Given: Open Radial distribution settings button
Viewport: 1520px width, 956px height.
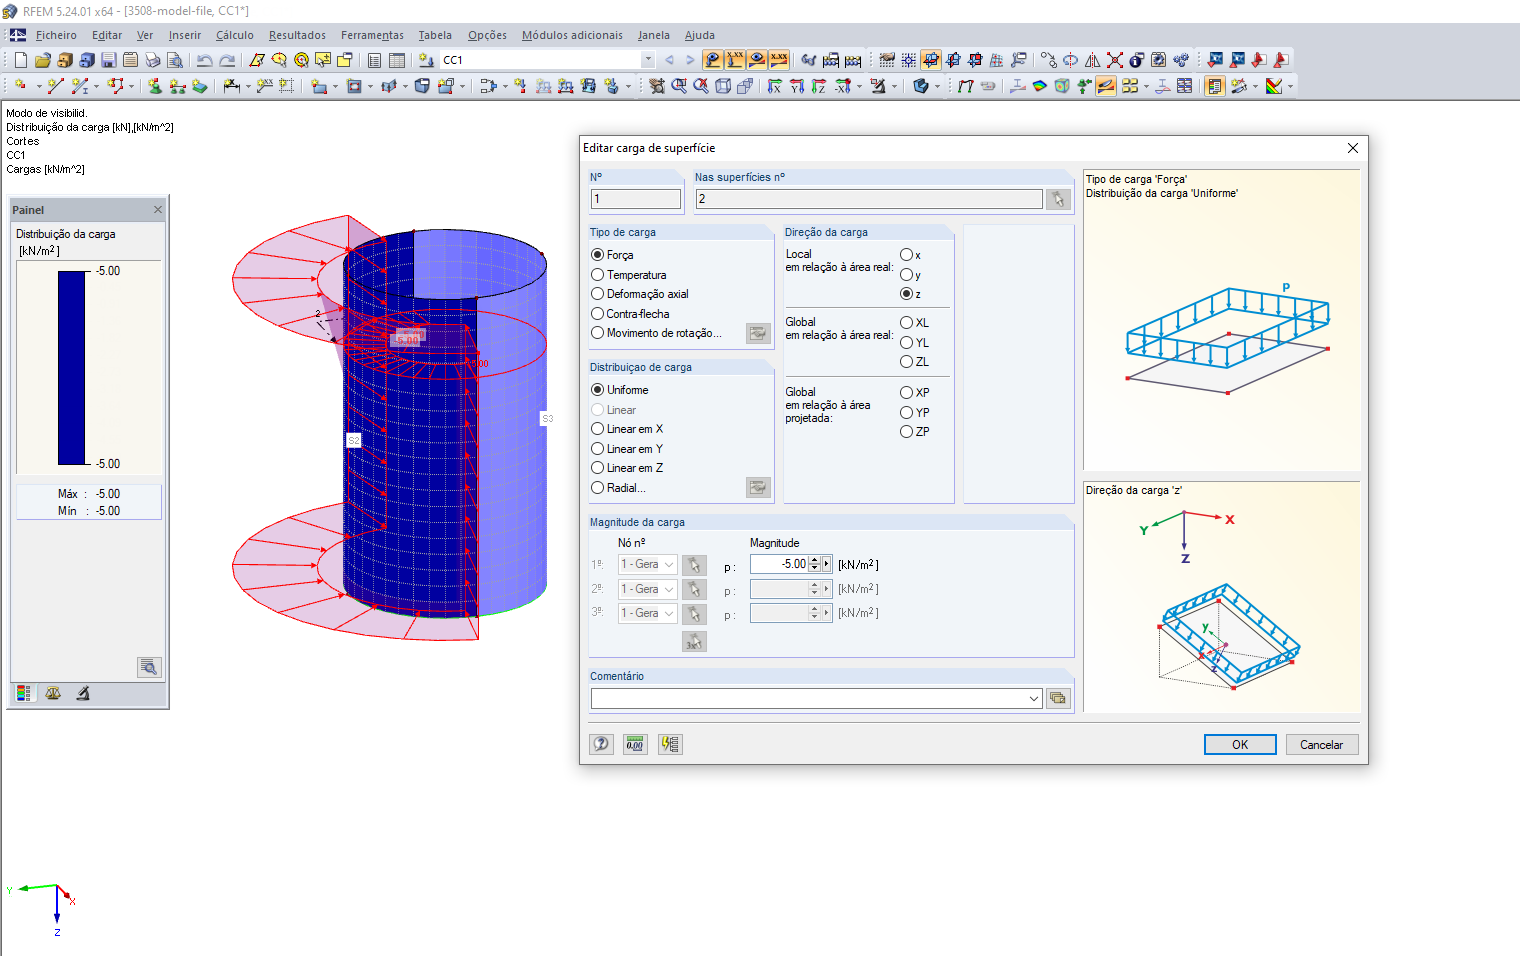Looking at the screenshot, I should [x=758, y=487].
